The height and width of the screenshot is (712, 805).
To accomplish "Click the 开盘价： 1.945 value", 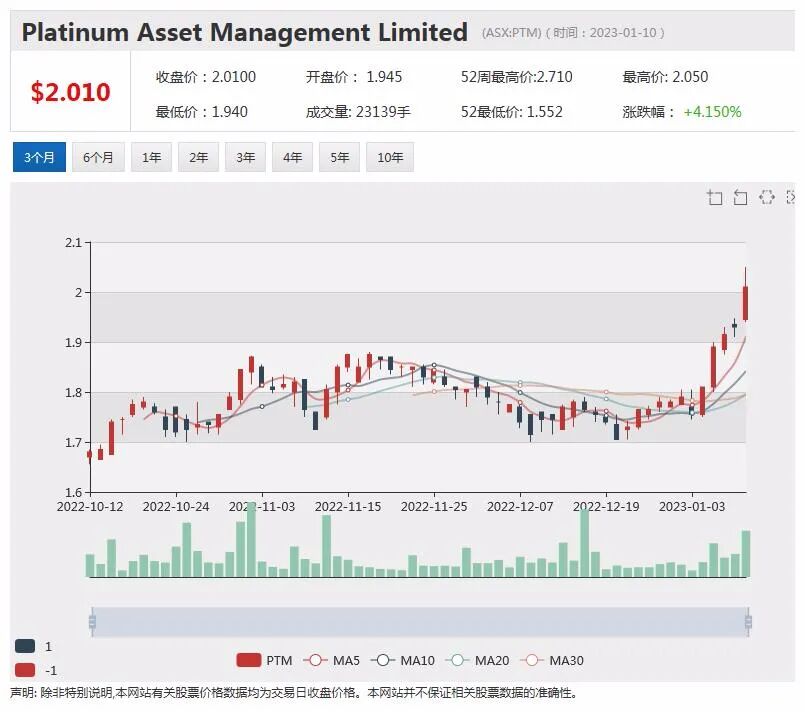I will 354,77.
